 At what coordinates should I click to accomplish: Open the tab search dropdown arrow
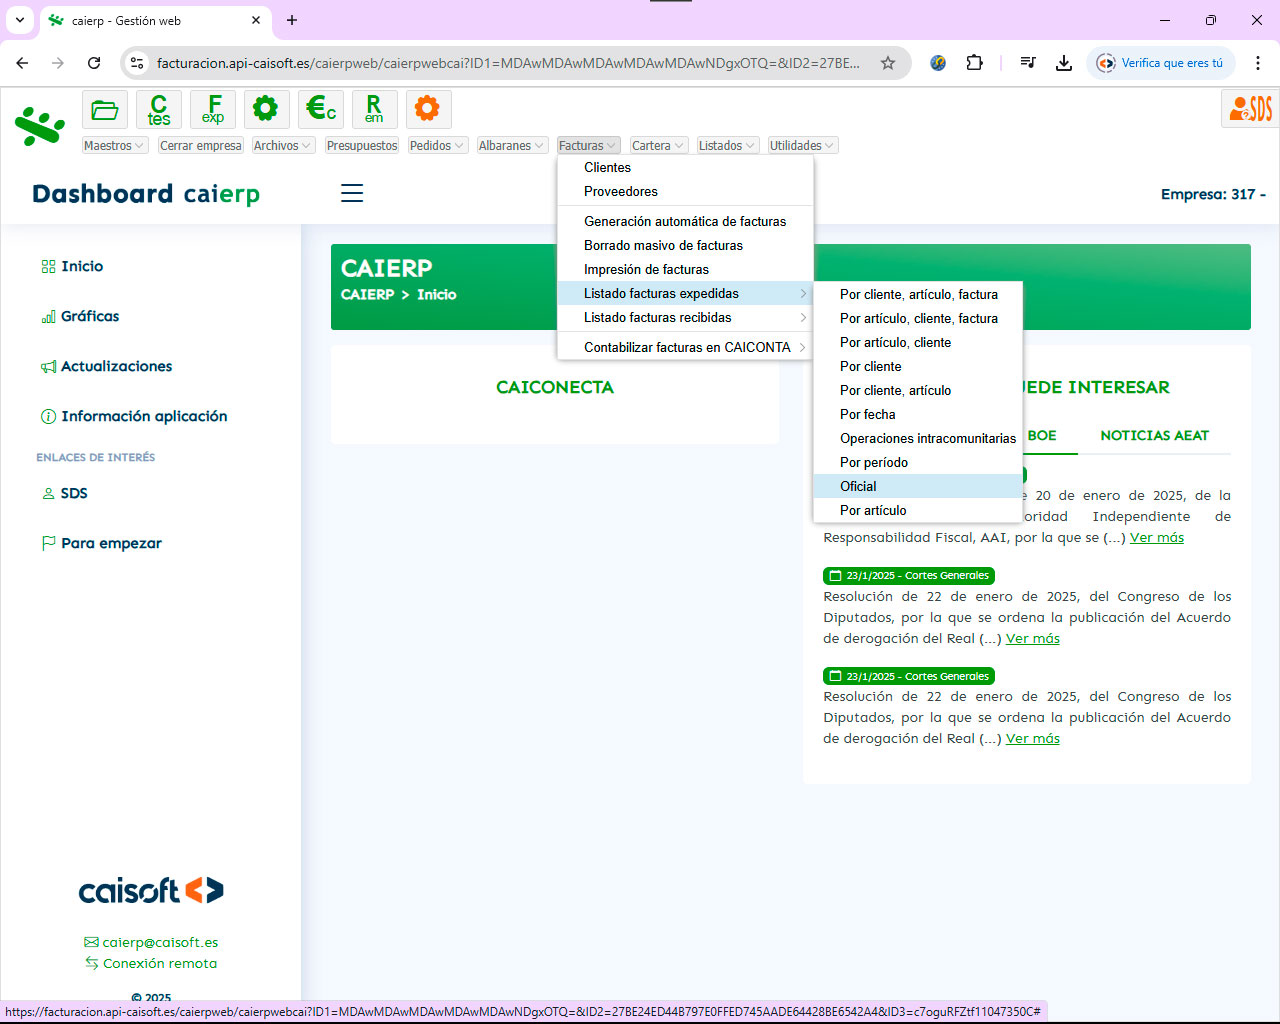pyautogui.click(x=19, y=20)
